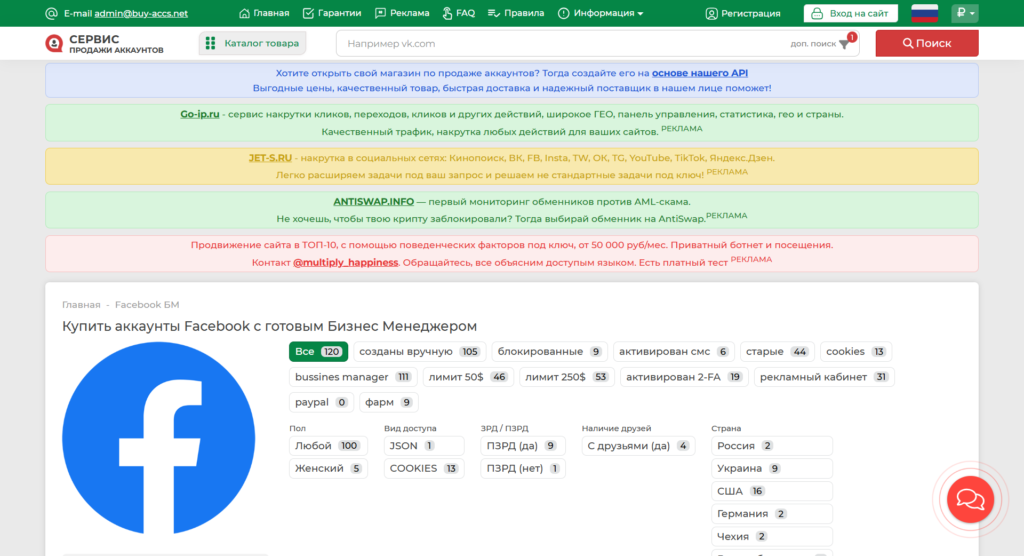Choose Женский under Пол
This screenshot has width=1024, height=556.
[x=328, y=468]
